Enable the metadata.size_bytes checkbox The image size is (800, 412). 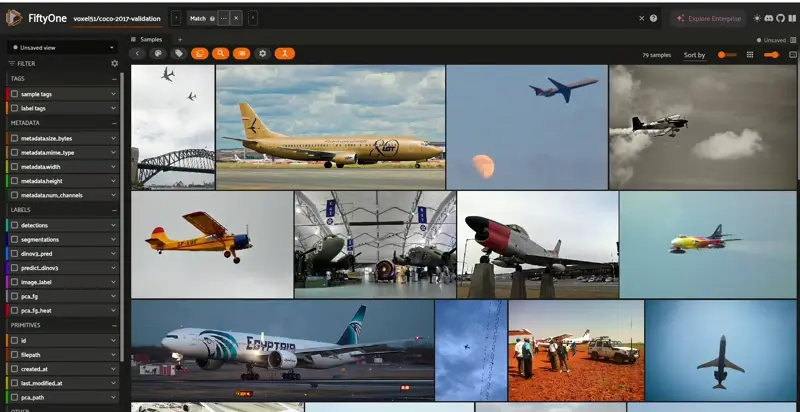pyautogui.click(x=15, y=138)
